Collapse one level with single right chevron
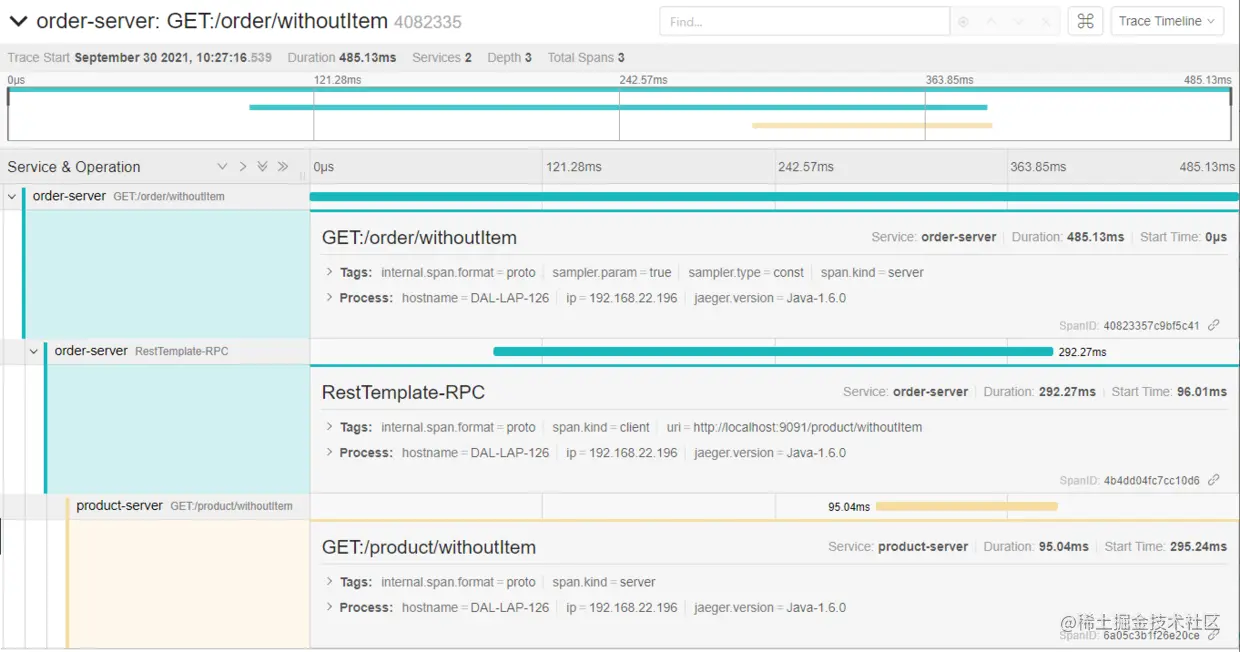Viewport: 1240px width, 652px height. pyautogui.click(x=242, y=167)
